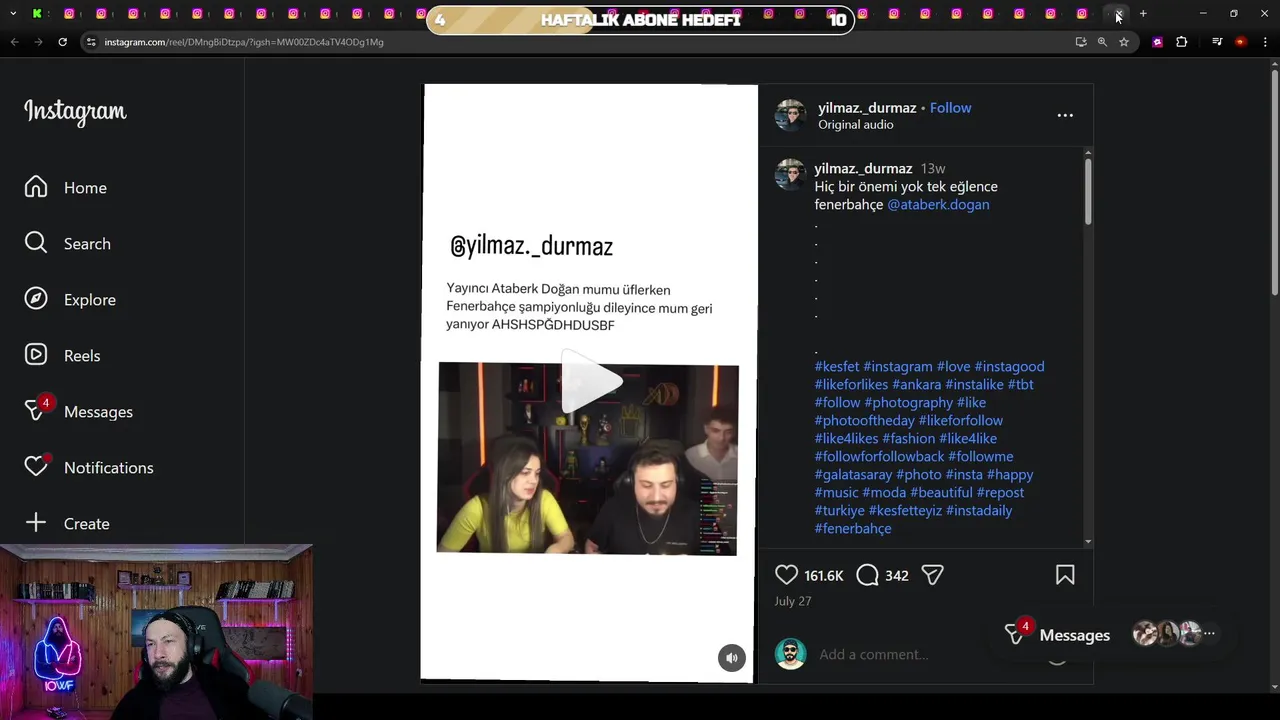The image size is (1280, 720).
Task: Open site information icon in address bar
Action: click(92, 42)
